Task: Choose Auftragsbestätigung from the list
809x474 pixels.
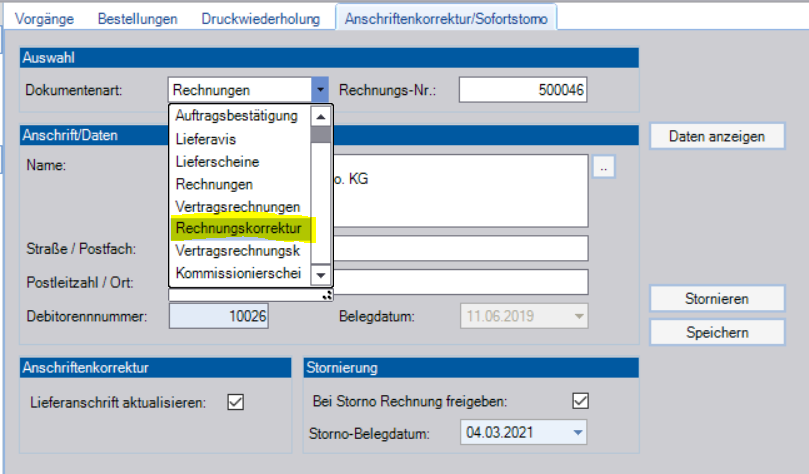Action: (x=238, y=116)
